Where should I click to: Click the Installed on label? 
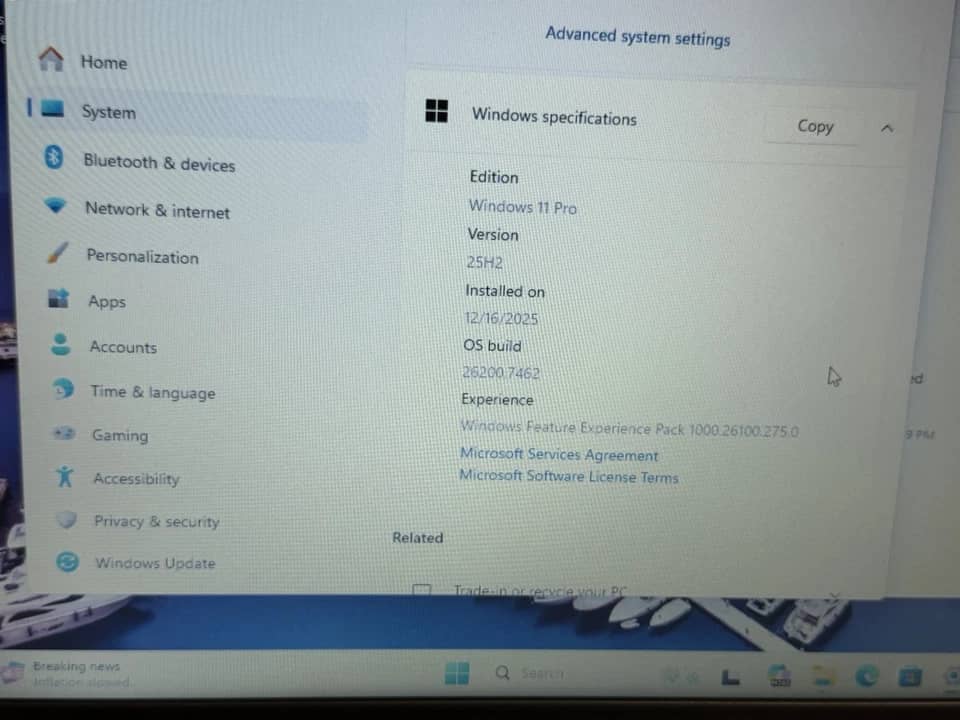pyautogui.click(x=505, y=291)
